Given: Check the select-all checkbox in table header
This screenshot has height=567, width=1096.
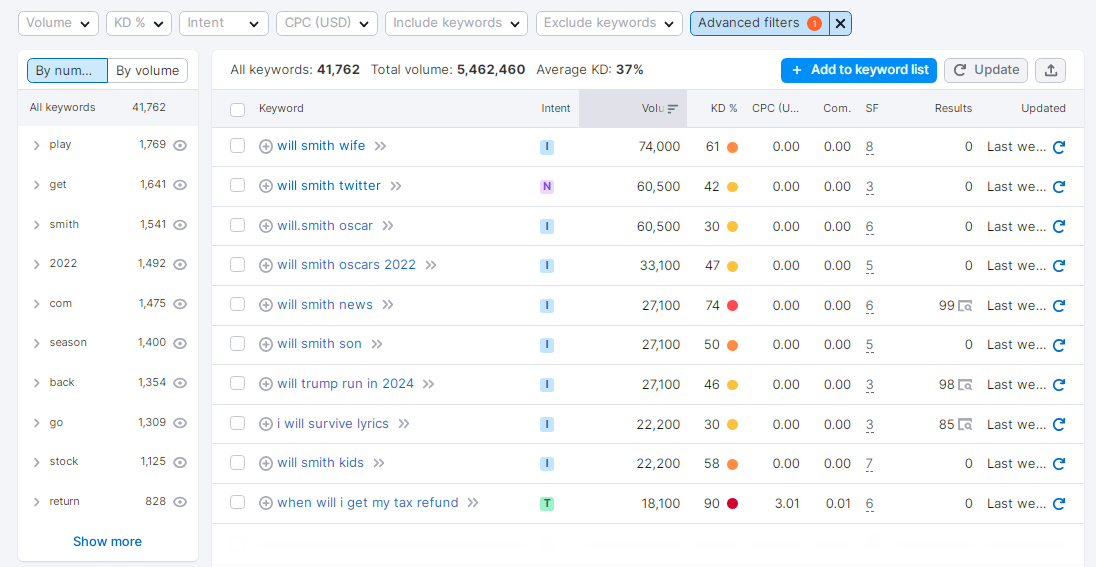Looking at the screenshot, I should 238,109.
